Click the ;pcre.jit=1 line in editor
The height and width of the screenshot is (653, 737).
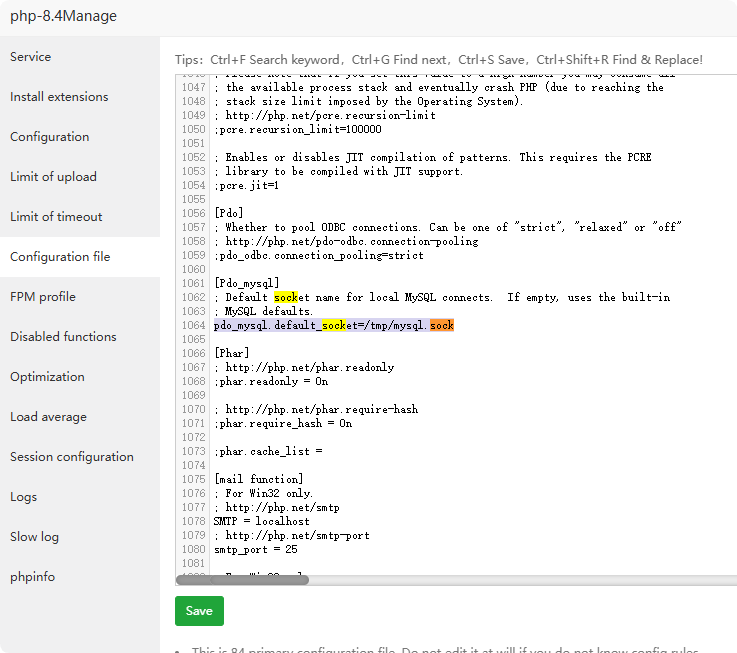coord(247,186)
